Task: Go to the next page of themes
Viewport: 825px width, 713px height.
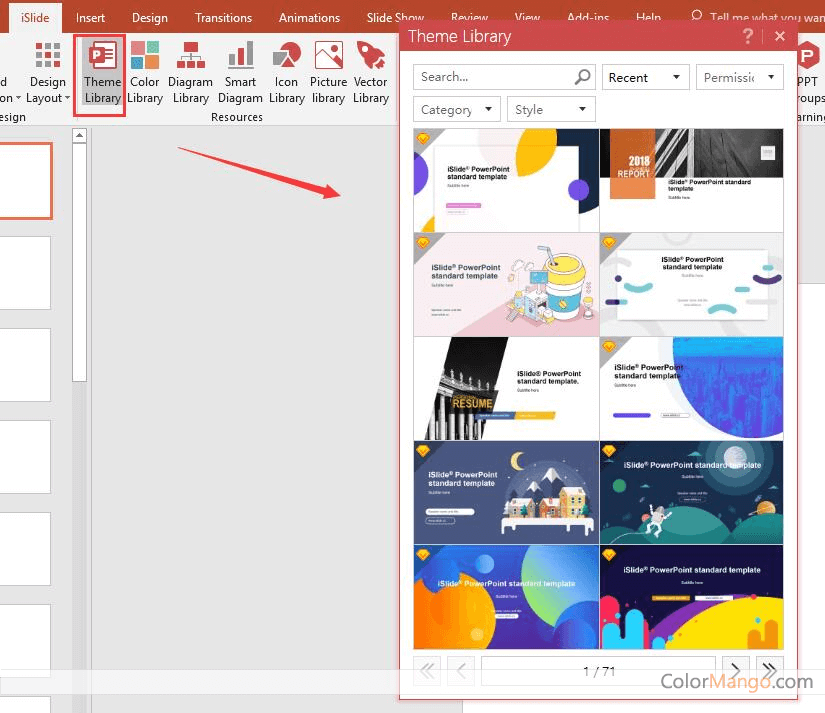Action: click(735, 670)
